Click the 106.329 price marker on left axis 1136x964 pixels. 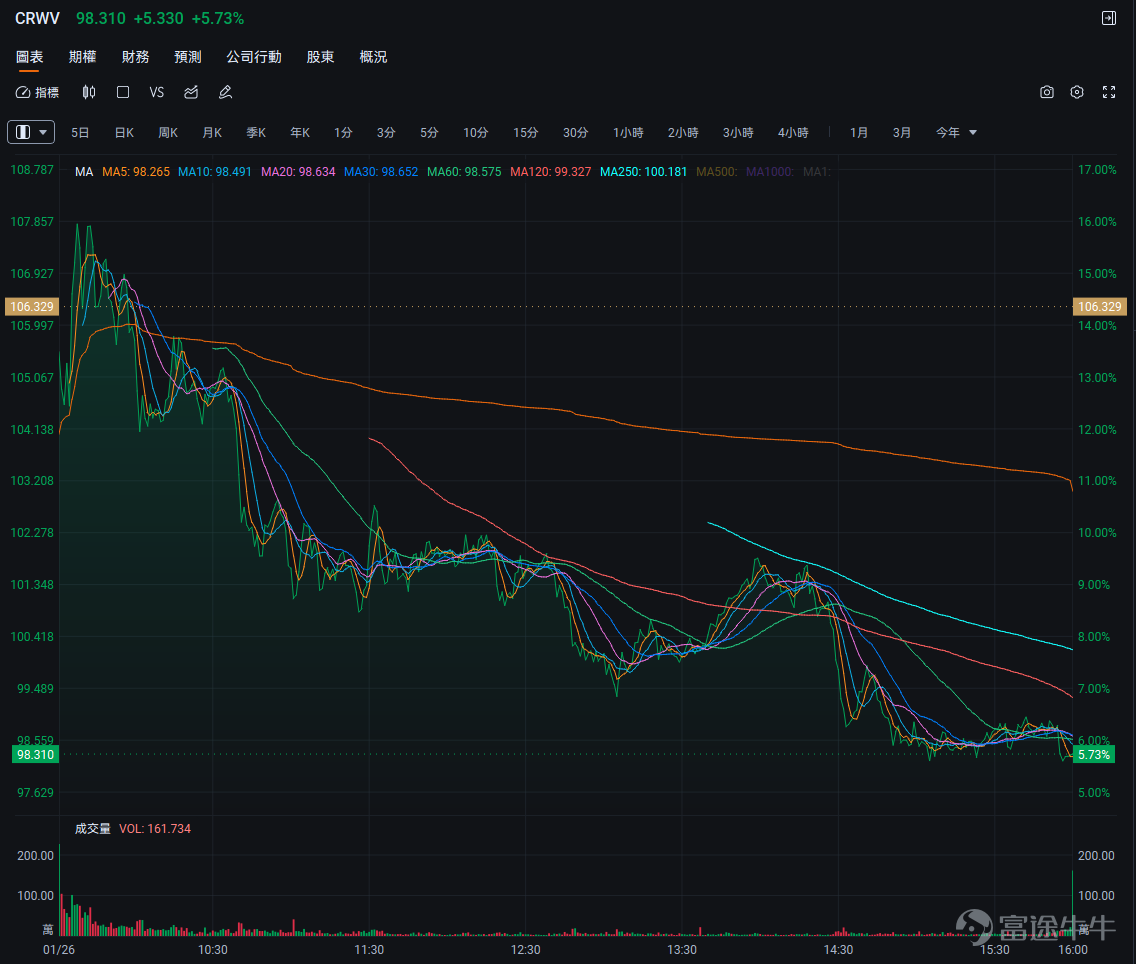(31, 306)
